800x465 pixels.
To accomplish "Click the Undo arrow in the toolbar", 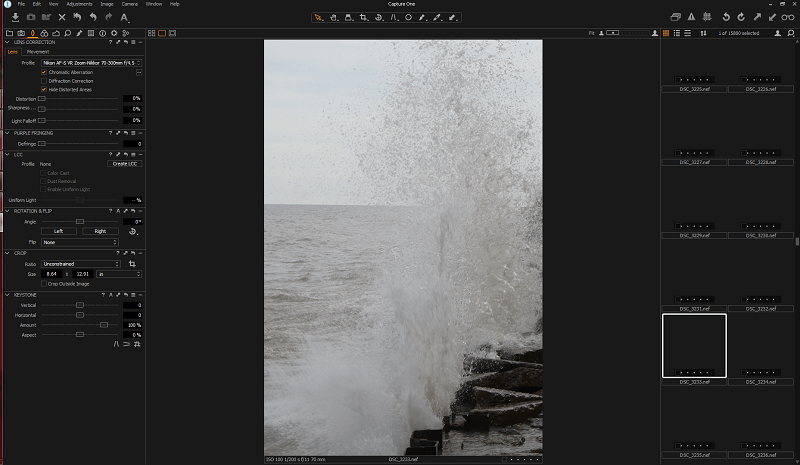I will [93, 17].
